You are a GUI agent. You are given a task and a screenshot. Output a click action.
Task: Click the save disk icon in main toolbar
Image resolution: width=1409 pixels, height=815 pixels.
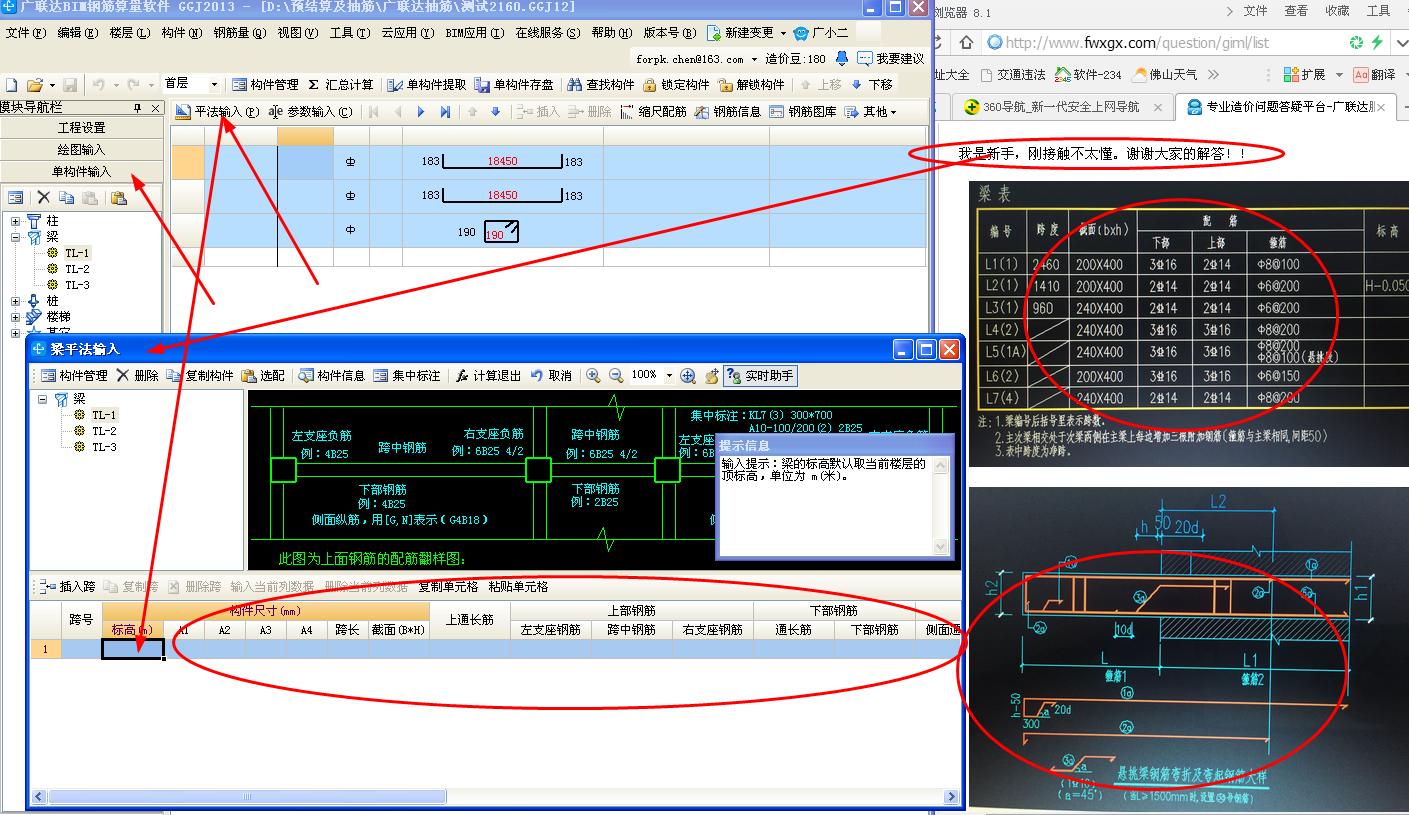(70, 85)
